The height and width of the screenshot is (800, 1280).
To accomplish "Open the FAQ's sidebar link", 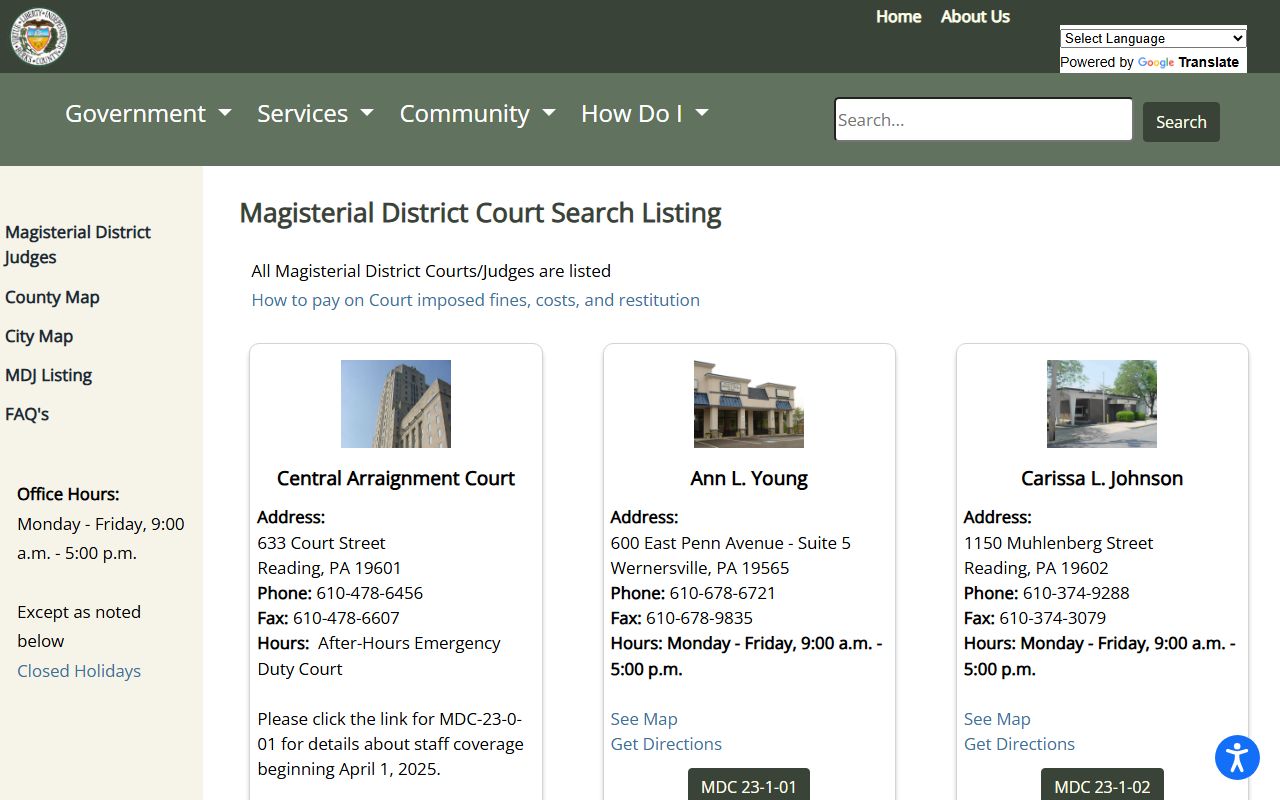I will coord(27,414).
